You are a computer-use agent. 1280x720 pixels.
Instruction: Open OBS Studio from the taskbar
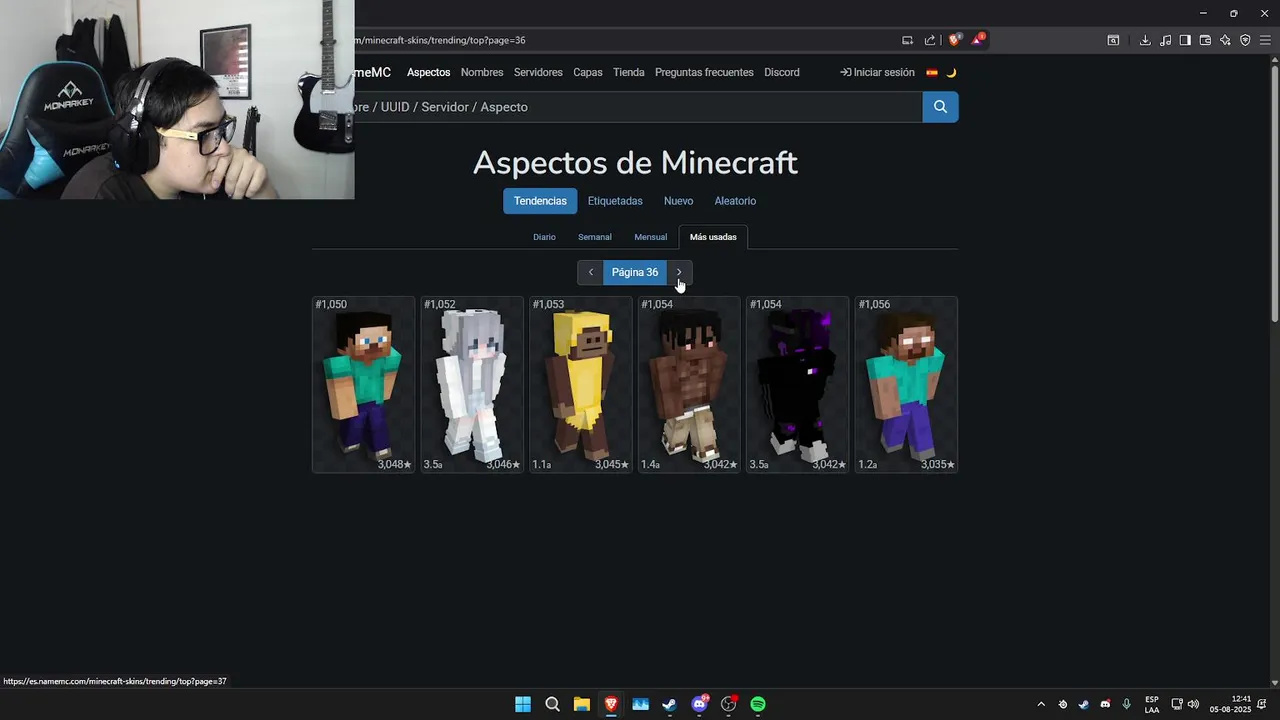pos(729,704)
